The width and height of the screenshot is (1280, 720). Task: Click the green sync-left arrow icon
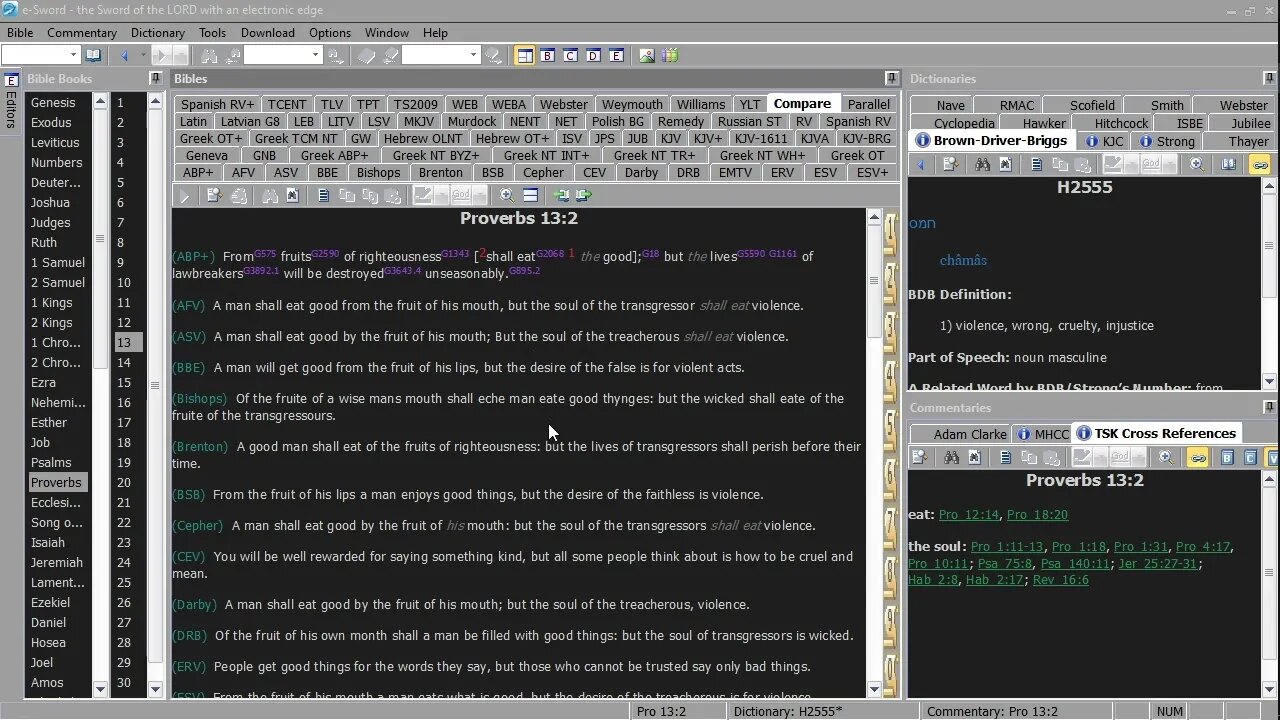pyautogui.click(x=562, y=196)
